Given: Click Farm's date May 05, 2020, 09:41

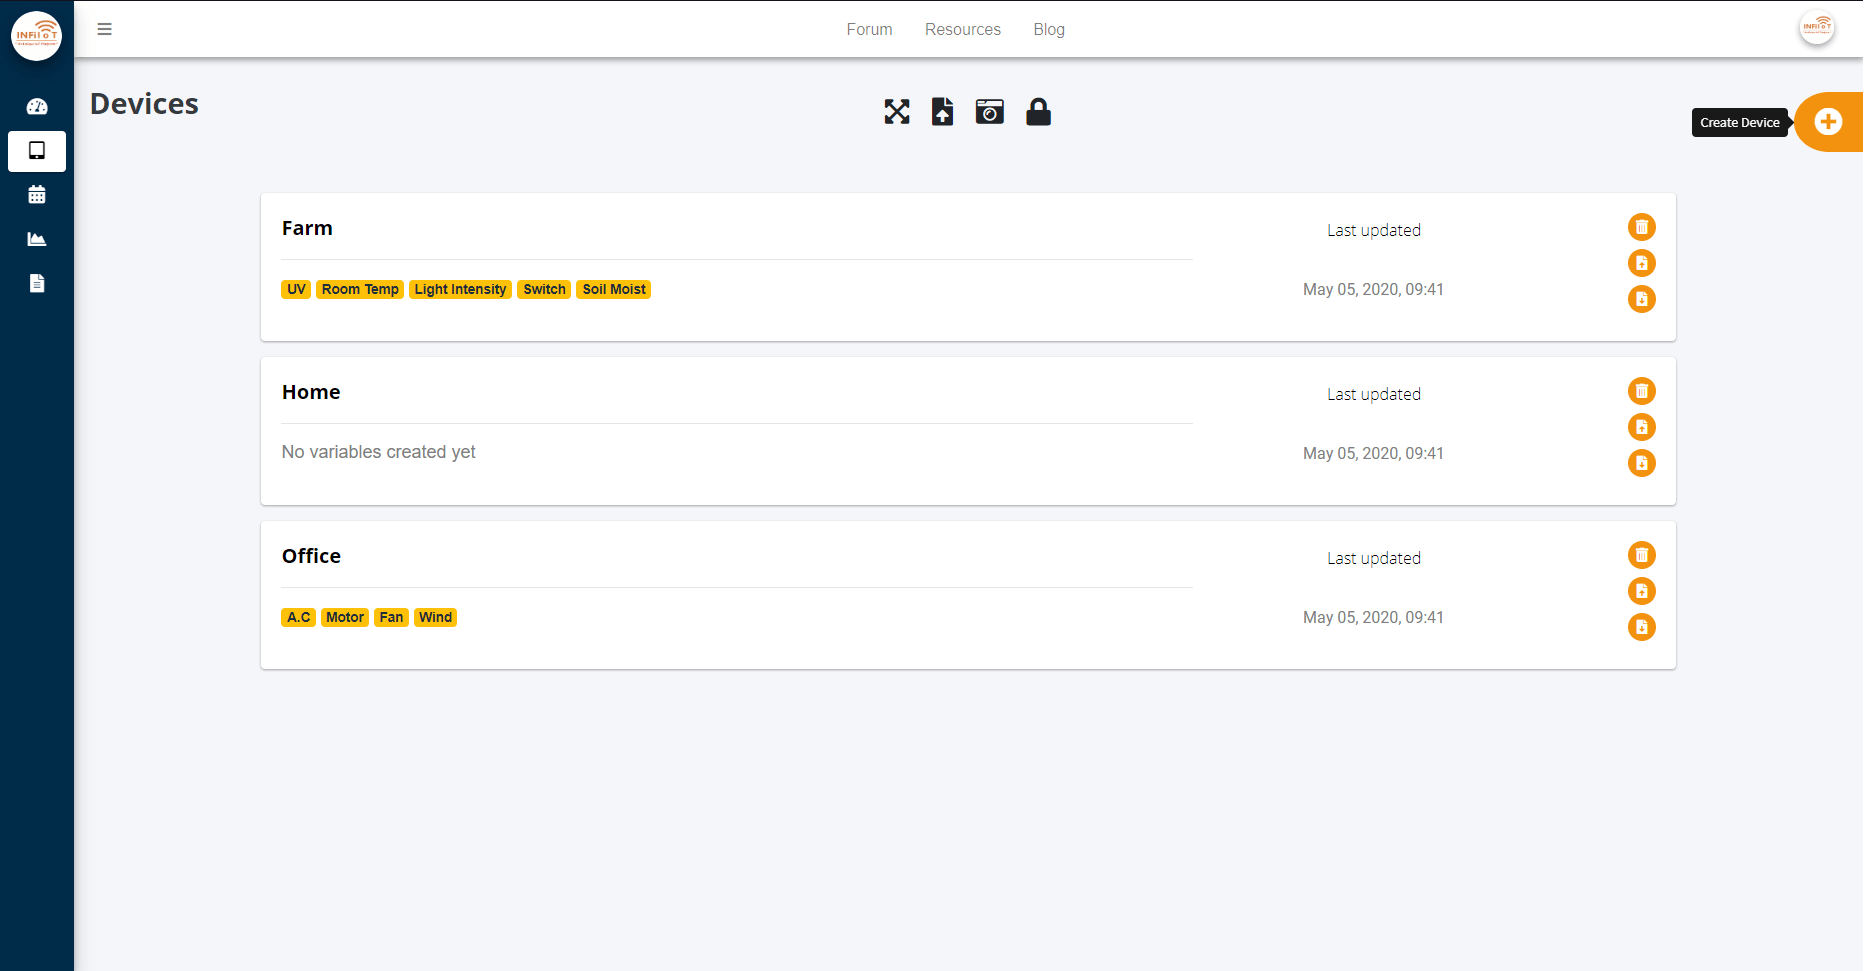Looking at the screenshot, I should coord(1373,289).
